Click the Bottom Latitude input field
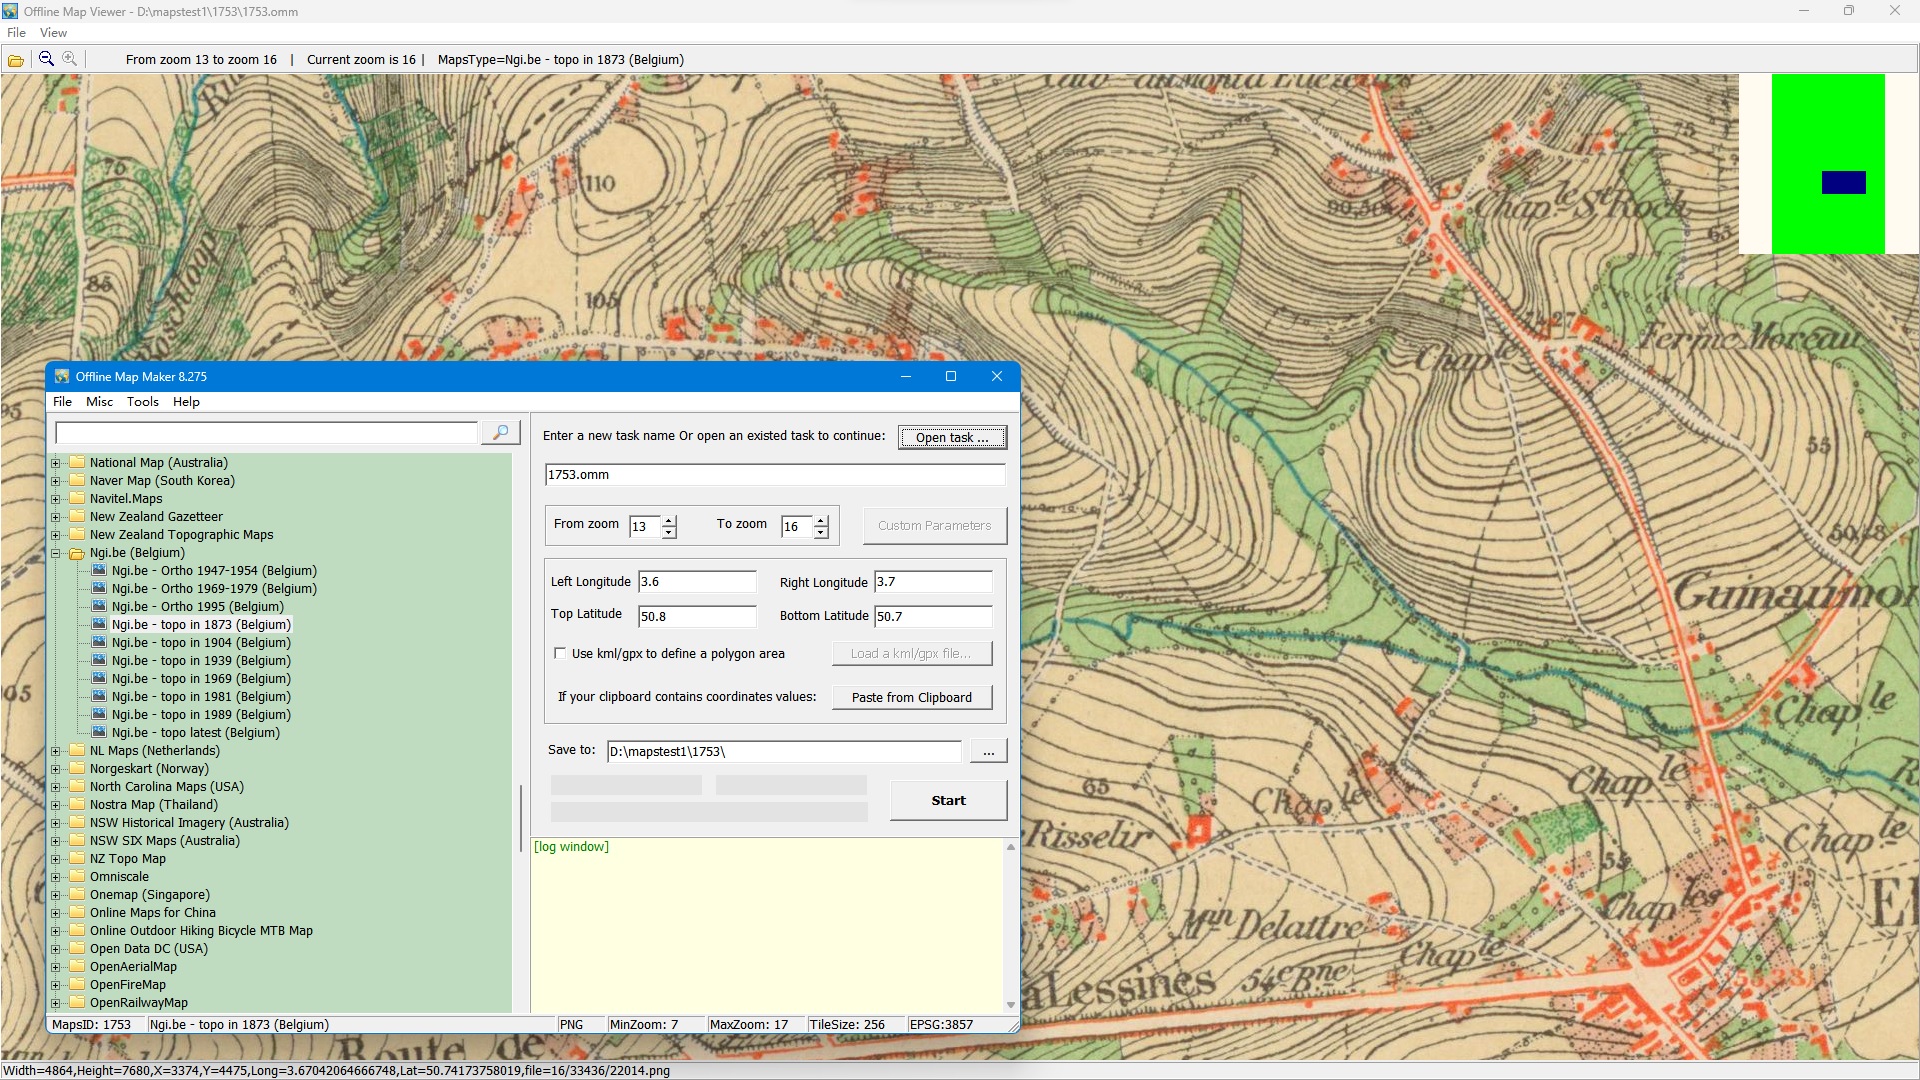1920x1080 pixels. pos(933,616)
